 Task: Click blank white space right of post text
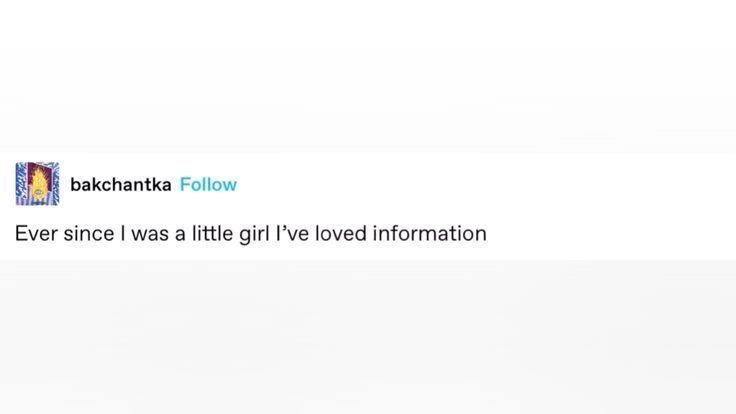(x=610, y=234)
